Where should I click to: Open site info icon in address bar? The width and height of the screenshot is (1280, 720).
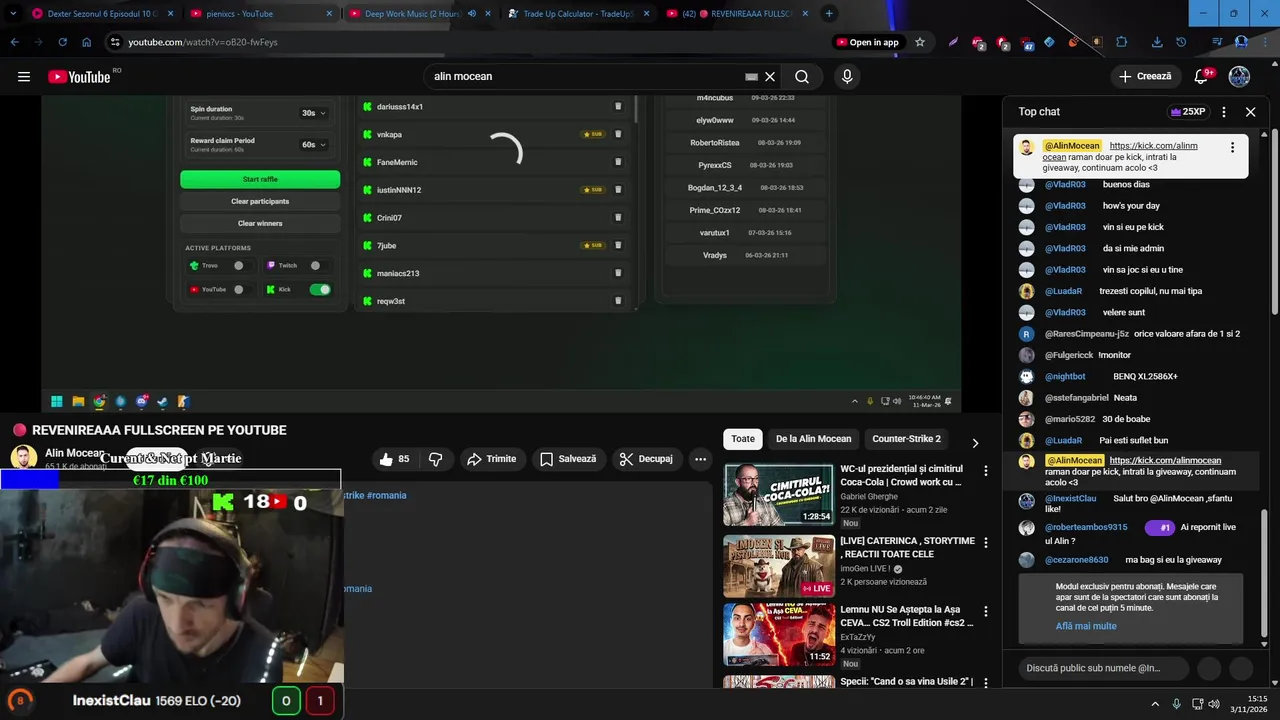115,42
